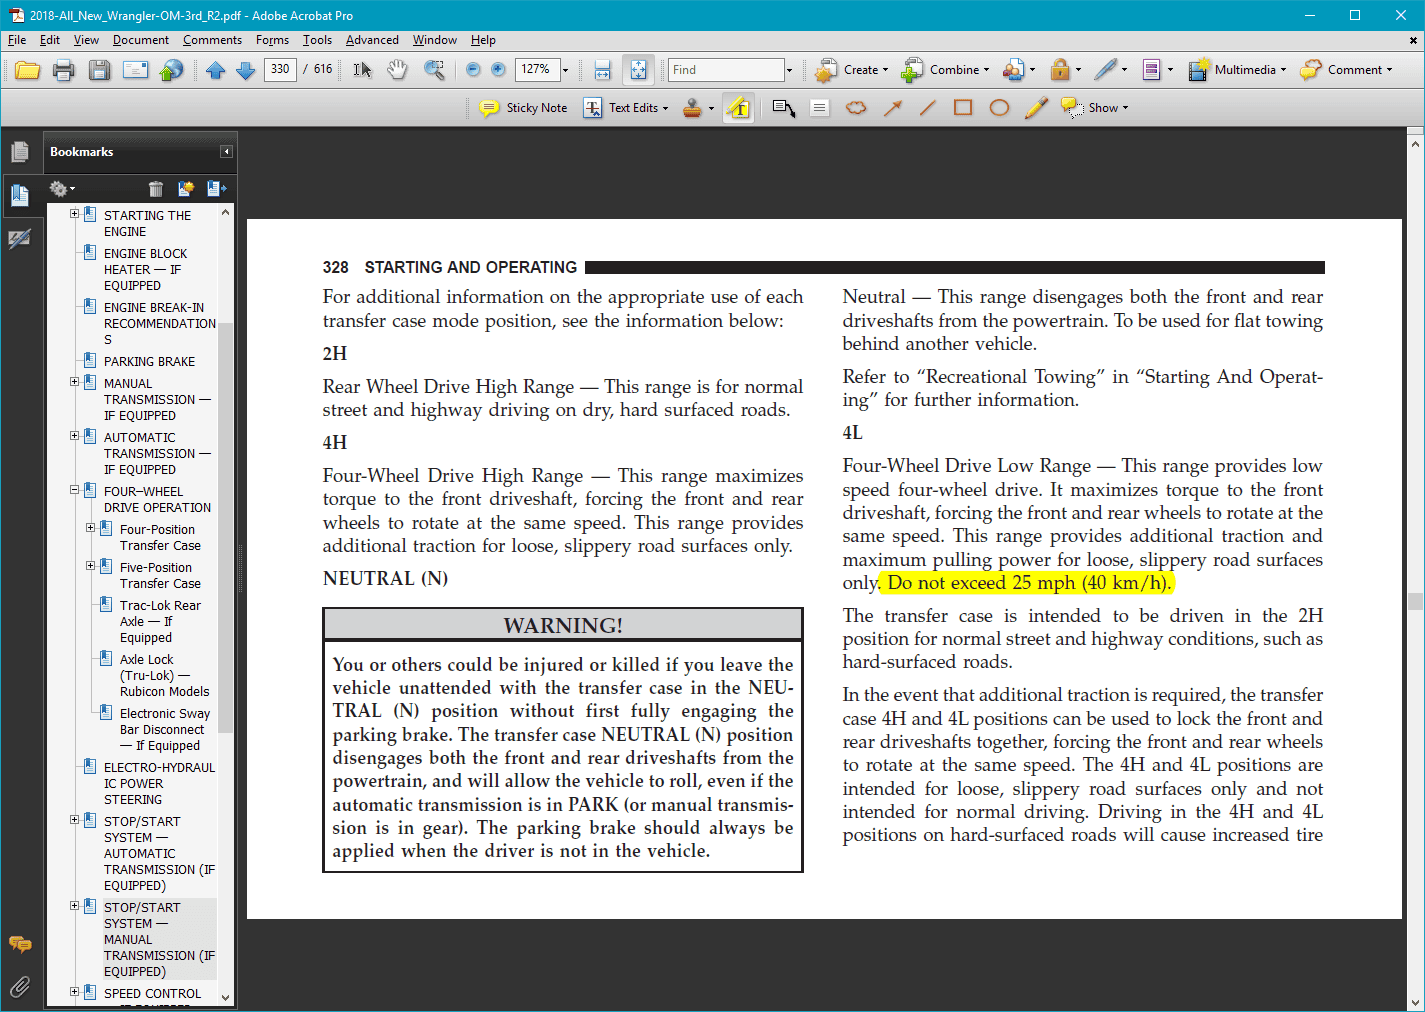
Task: Select the Oval drawing tool
Action: 999,108
